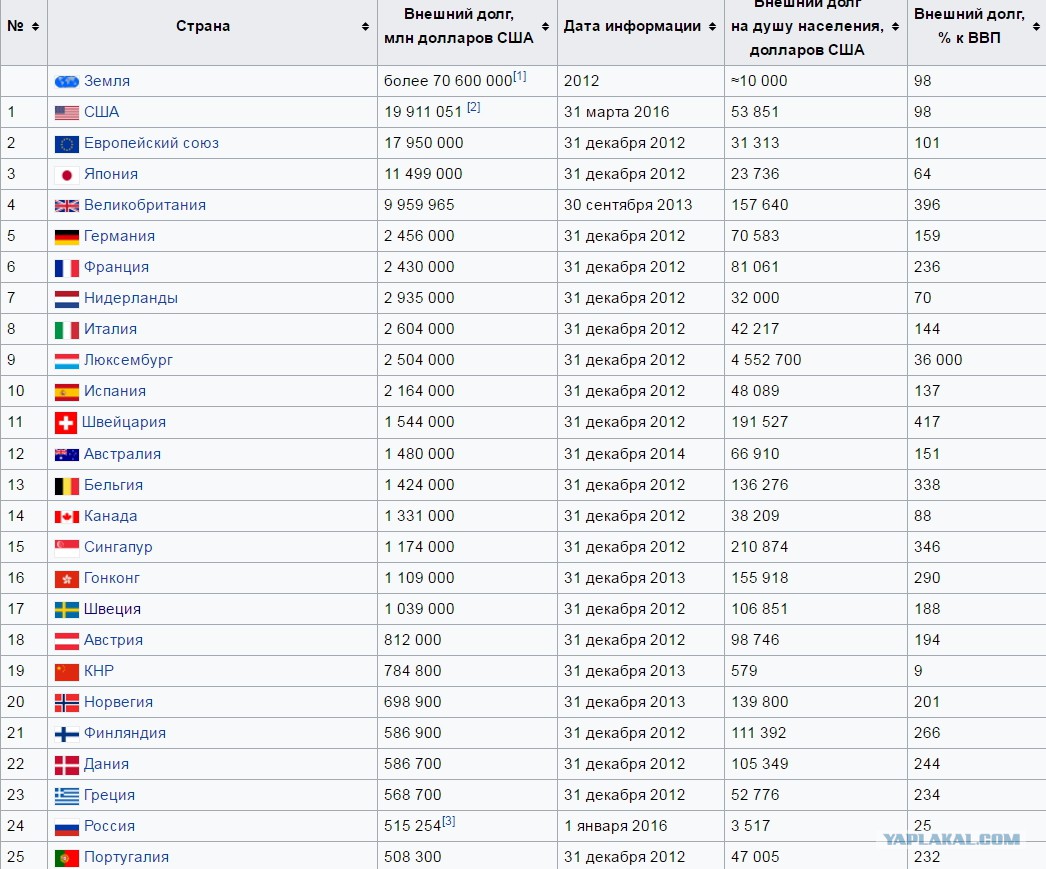This screenshot has width=1046, height=869.
Task: Sort table by Страна column arrows
Action: click(x=366, y=27)
